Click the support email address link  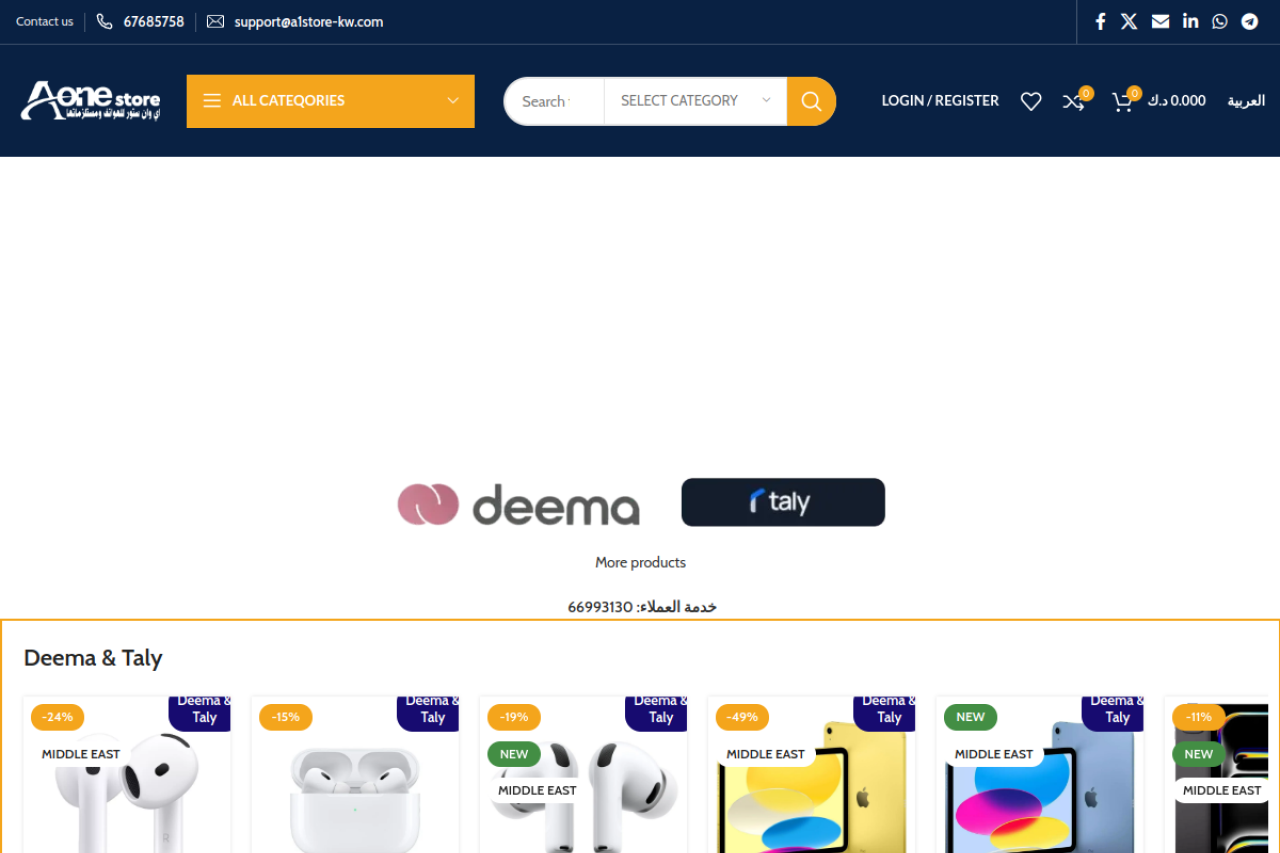pyautogui.click(x=308, y=22)
